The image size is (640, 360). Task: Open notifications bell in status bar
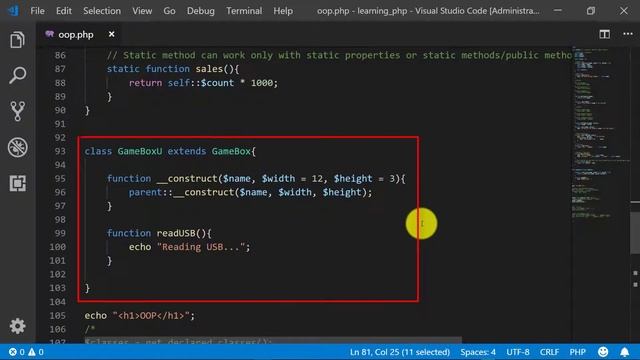click(624, 352)
